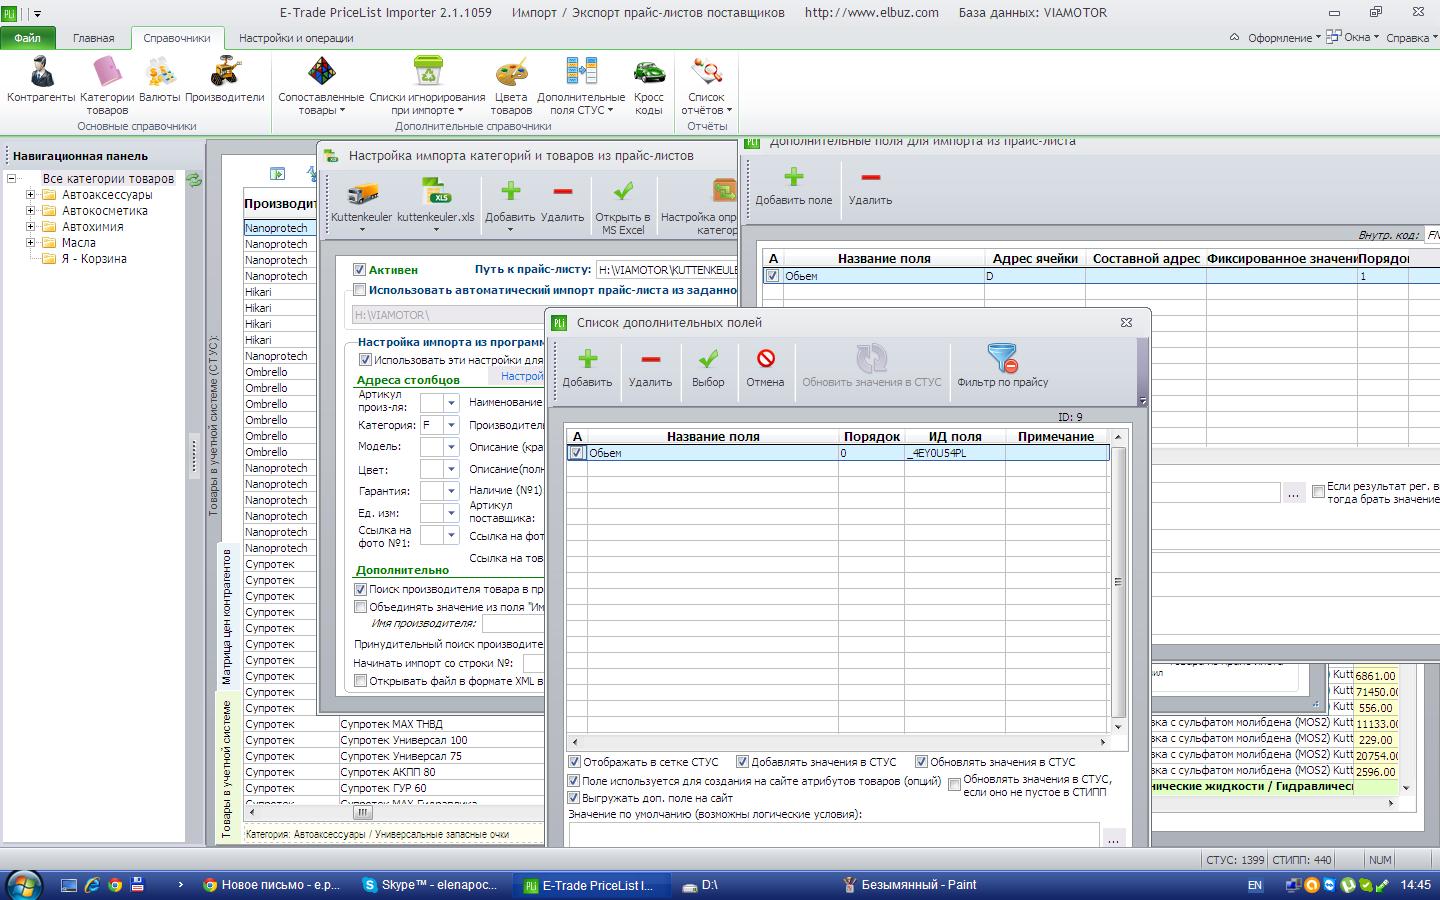Open the Гарантия column dropdown
The height and width of the screenshot is (900, 1440).
pyautogui.click(x=451, y=491)
